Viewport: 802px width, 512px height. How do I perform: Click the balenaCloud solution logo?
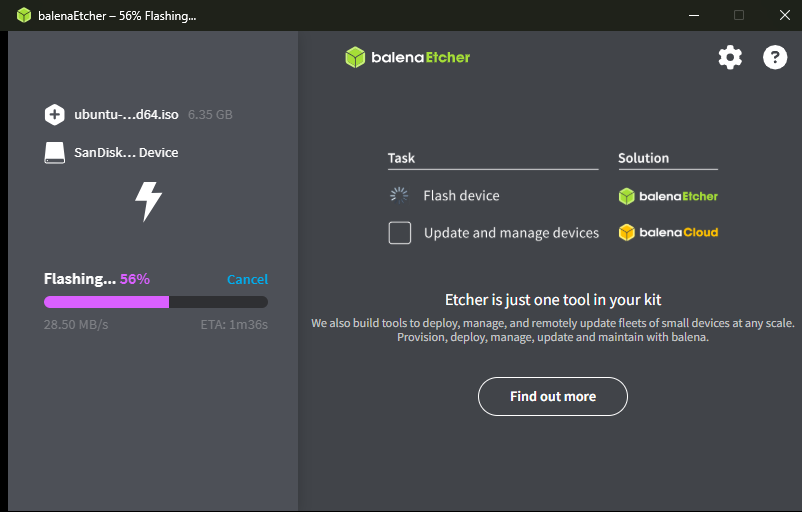668,233
